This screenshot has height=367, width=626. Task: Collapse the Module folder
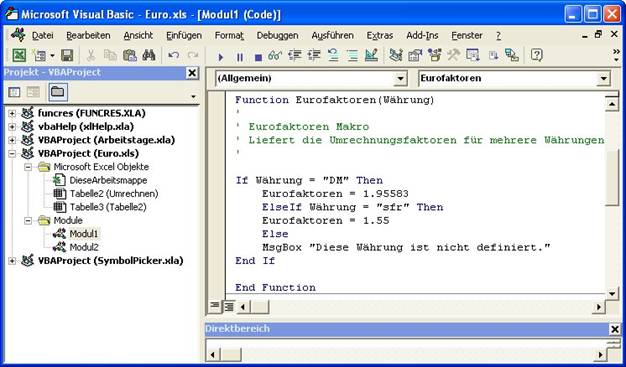pos(28,220)
